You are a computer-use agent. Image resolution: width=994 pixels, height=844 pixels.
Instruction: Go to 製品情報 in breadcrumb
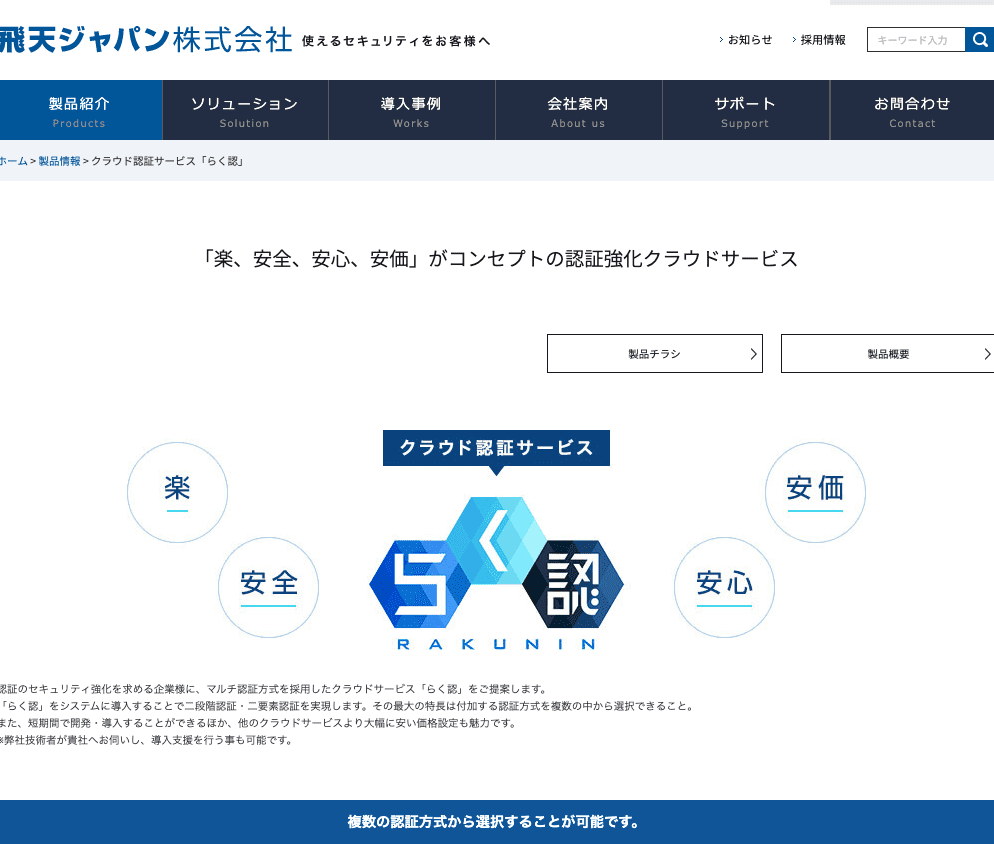click(60, 161)
